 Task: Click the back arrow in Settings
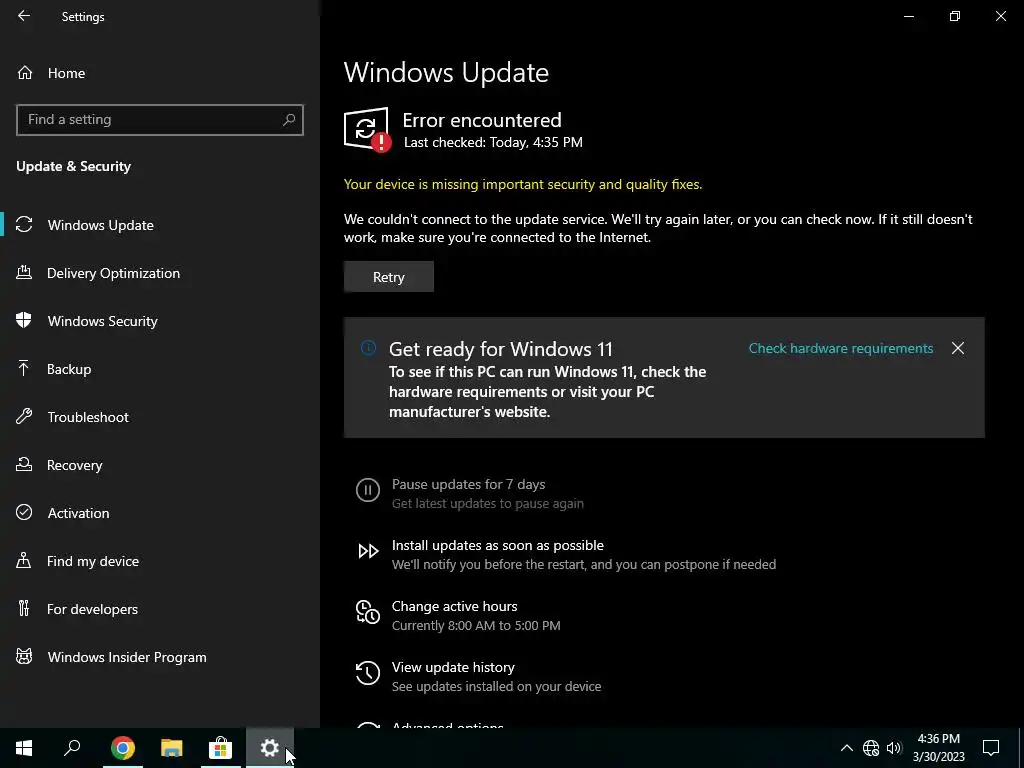point(24,16)
